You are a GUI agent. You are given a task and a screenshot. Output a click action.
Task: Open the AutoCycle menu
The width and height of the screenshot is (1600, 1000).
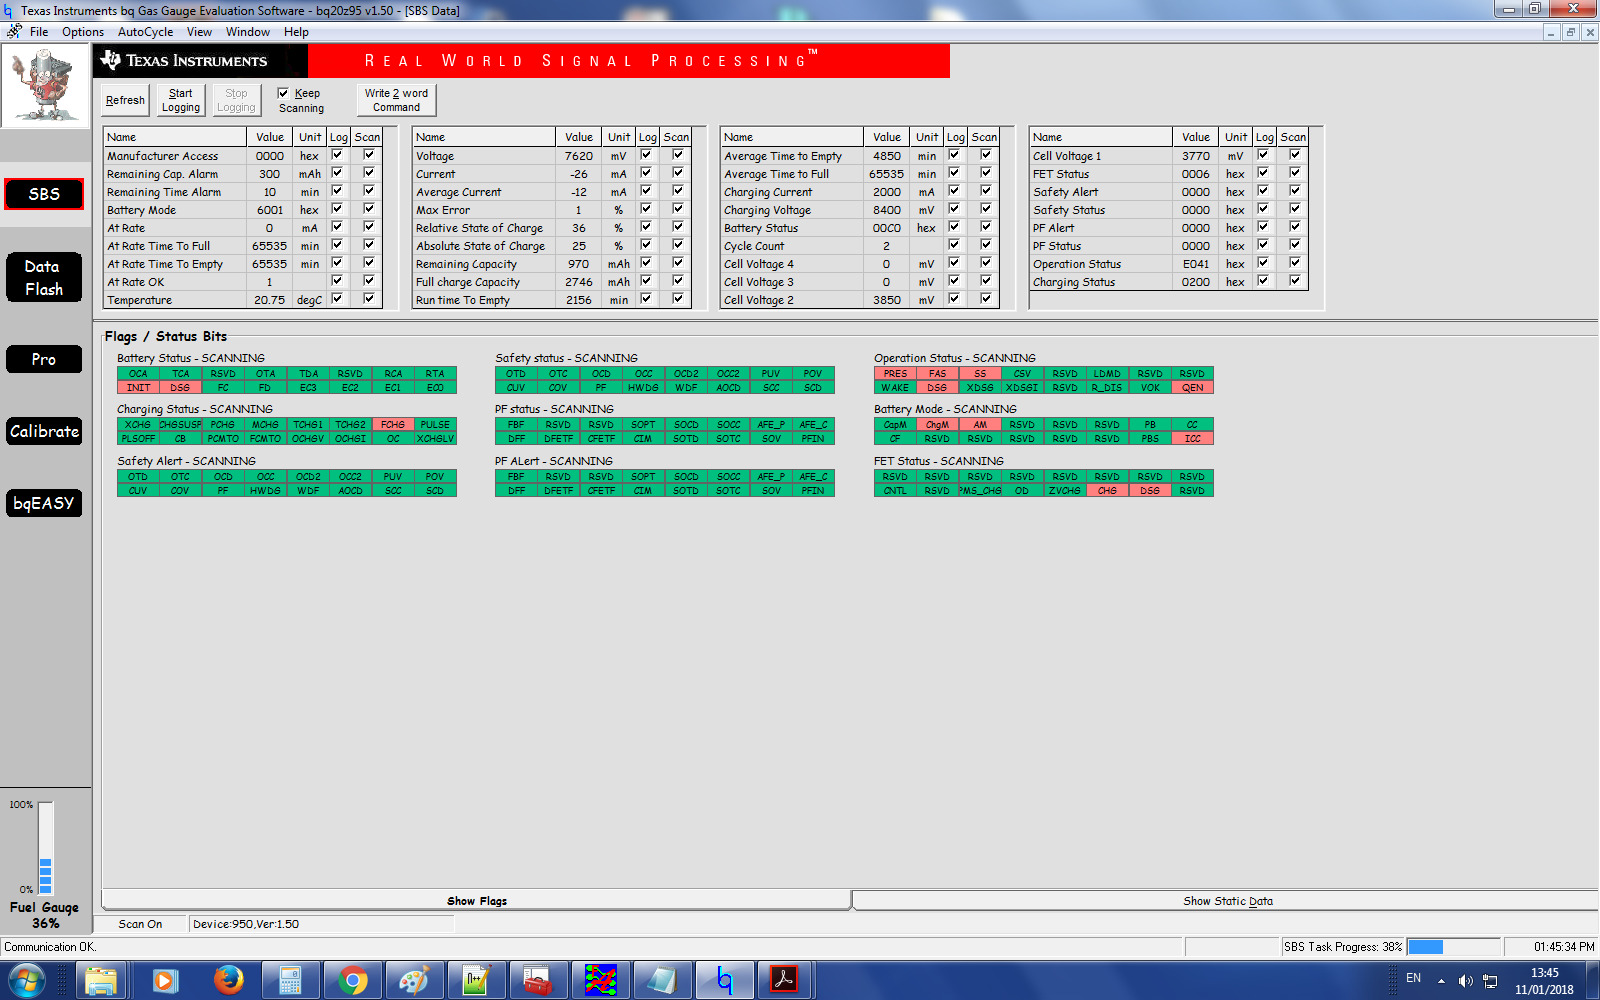(x=145, y=32)
